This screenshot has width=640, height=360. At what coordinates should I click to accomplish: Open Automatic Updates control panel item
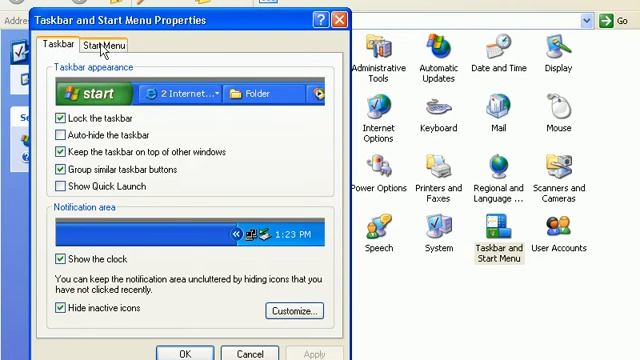tap(438, 46)
